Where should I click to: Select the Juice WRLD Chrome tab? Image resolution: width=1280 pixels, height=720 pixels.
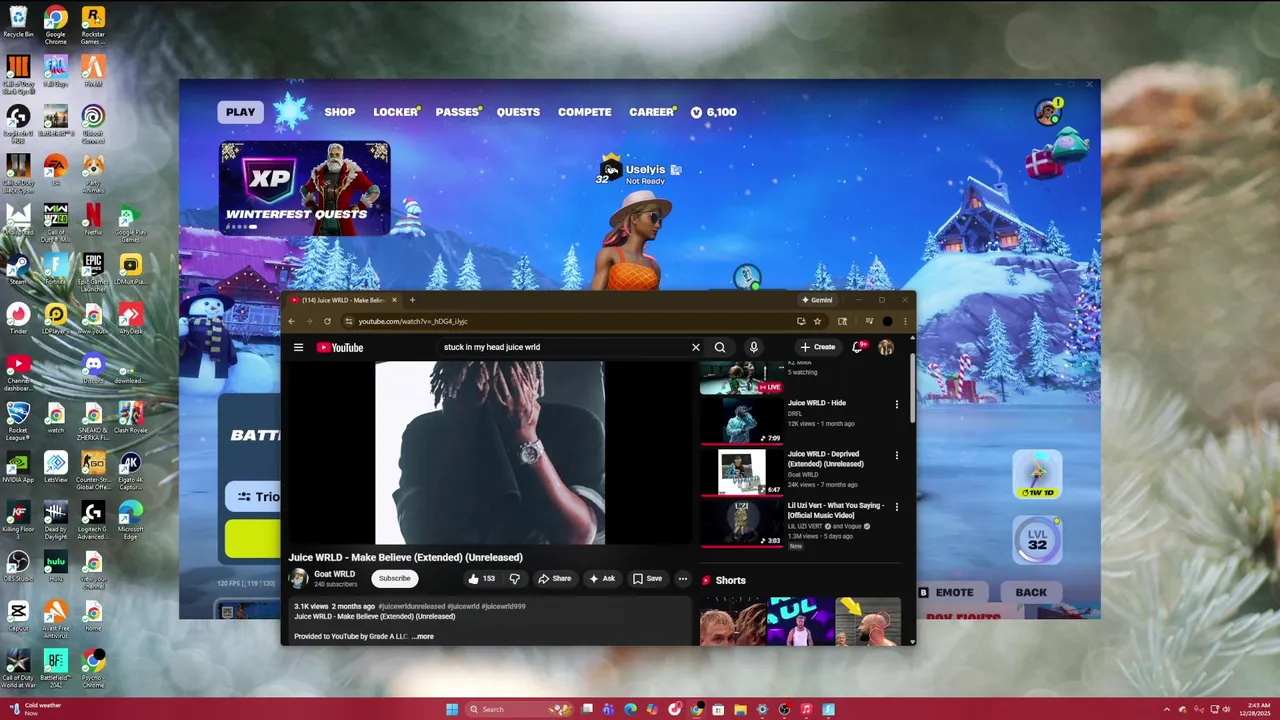(x=342, y=300)
